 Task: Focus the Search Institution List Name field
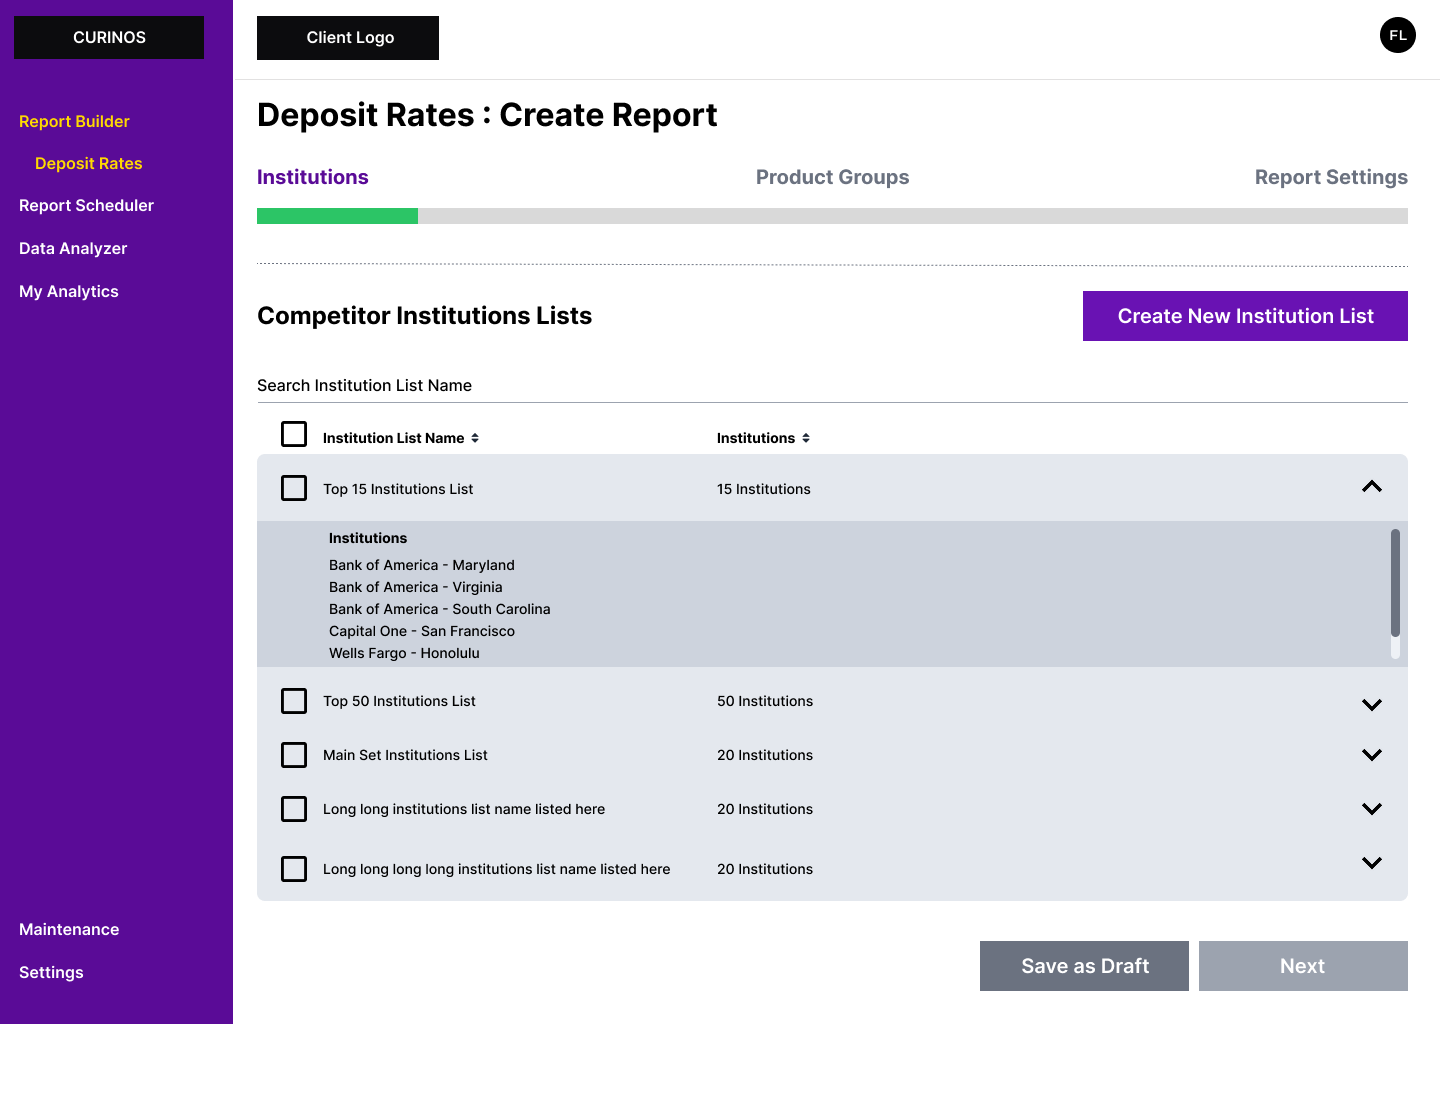click(x=832, y=385)
